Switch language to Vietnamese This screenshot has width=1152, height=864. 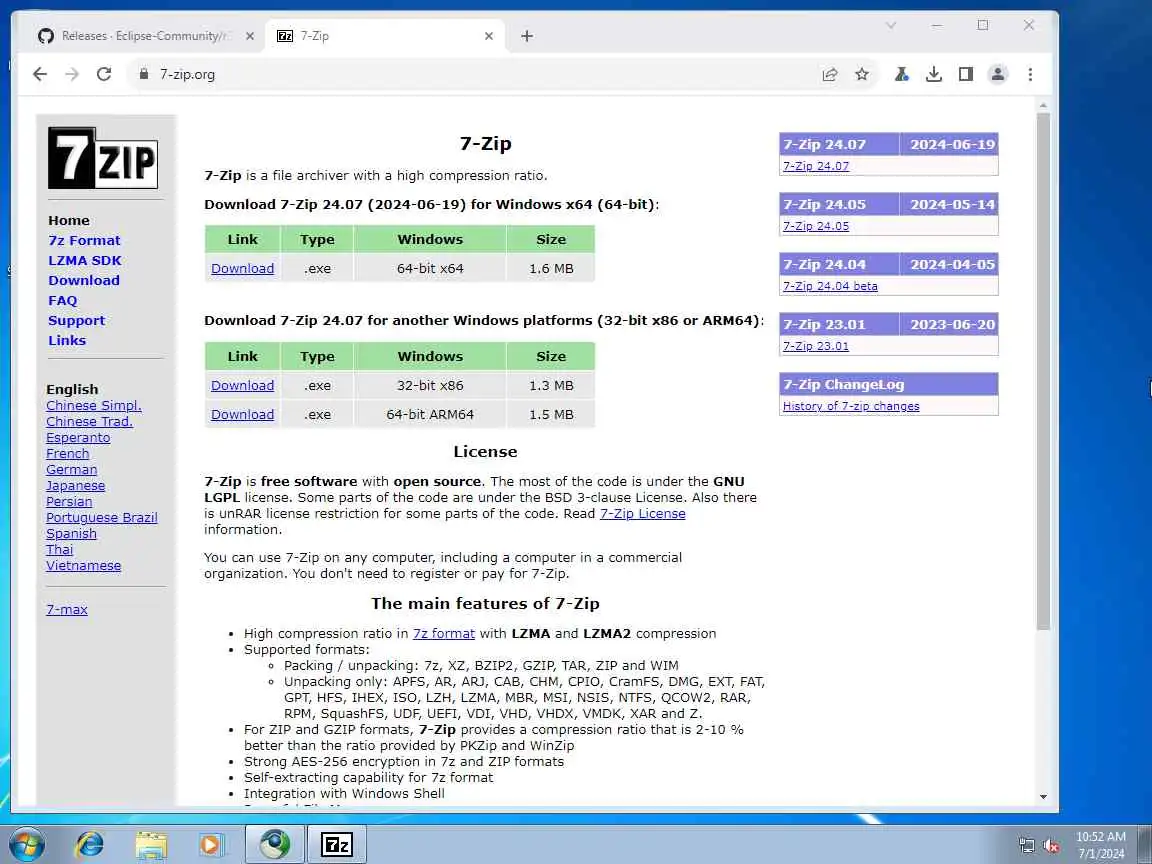[x=84, y=566]
